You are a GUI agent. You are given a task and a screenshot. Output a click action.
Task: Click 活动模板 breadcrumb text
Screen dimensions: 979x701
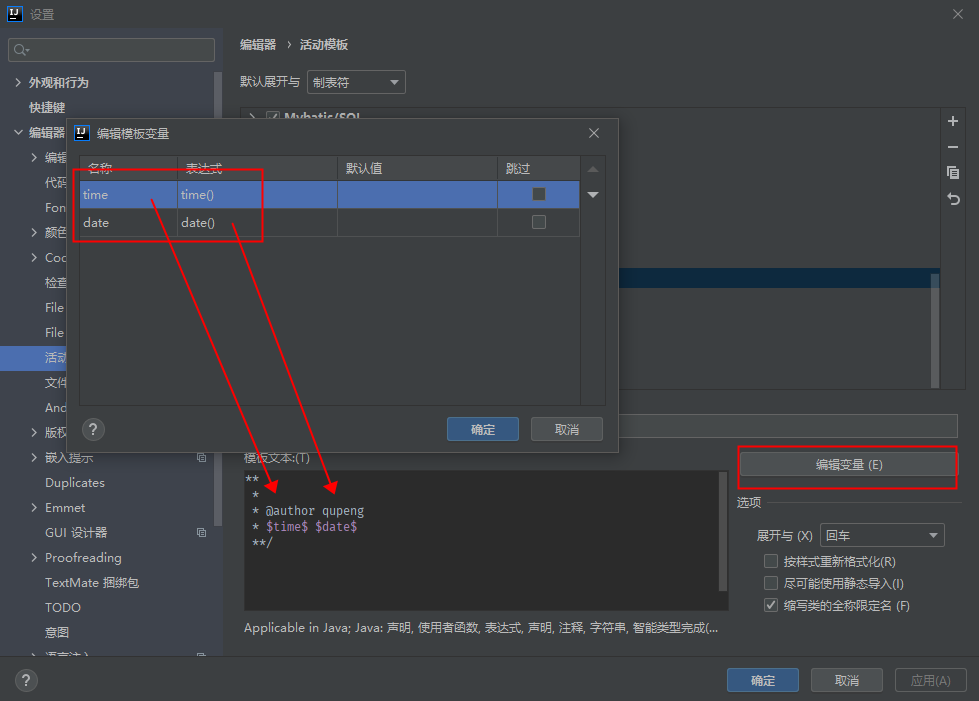pyautogui.click(x=323, y=44)
